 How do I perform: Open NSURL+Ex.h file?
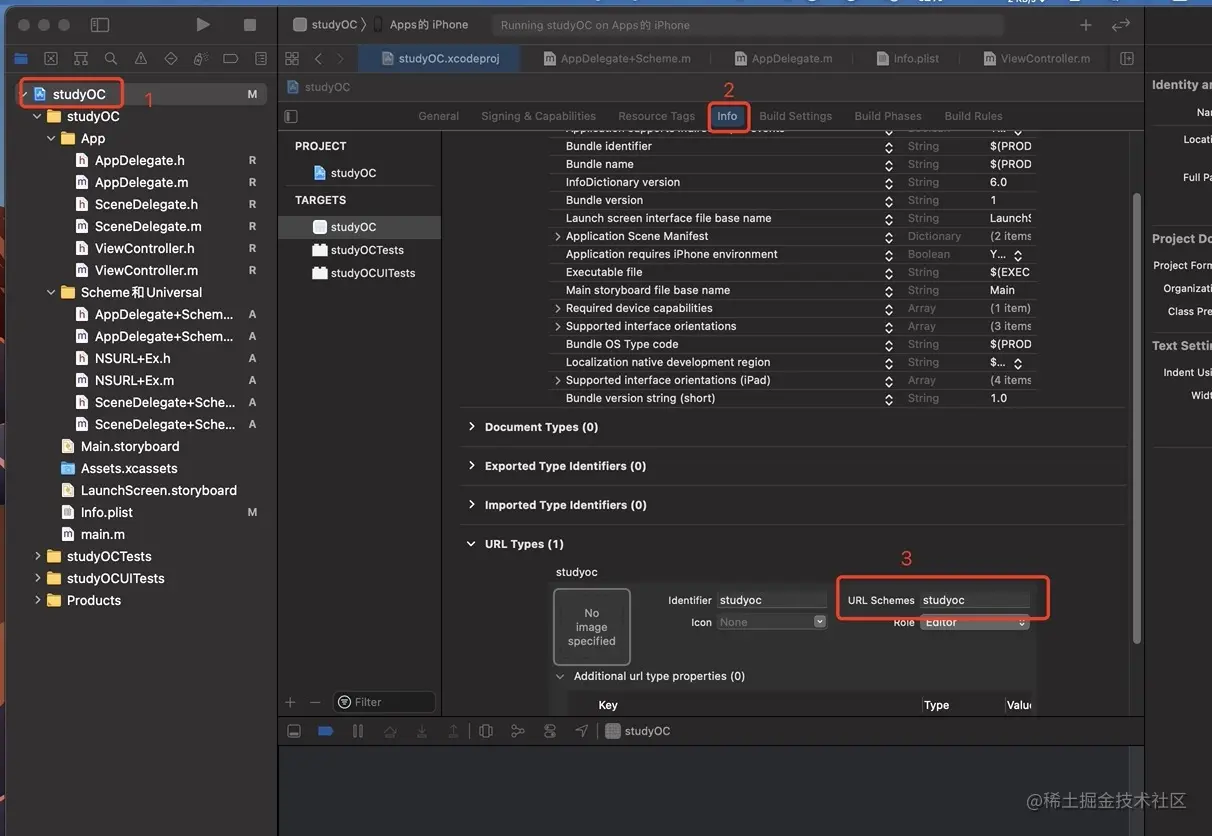pyautogui.click(x=132, y=358)
